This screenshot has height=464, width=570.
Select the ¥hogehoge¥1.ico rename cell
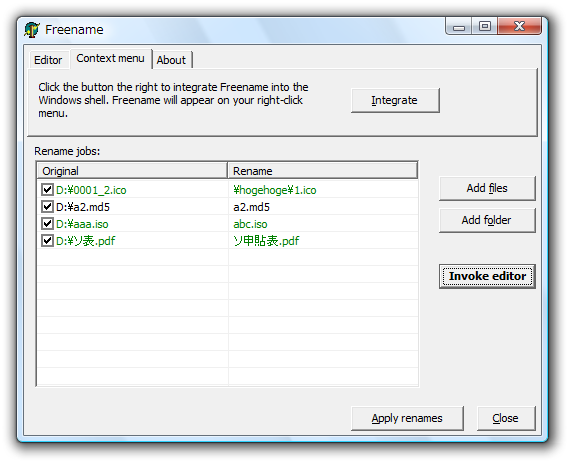275,190
